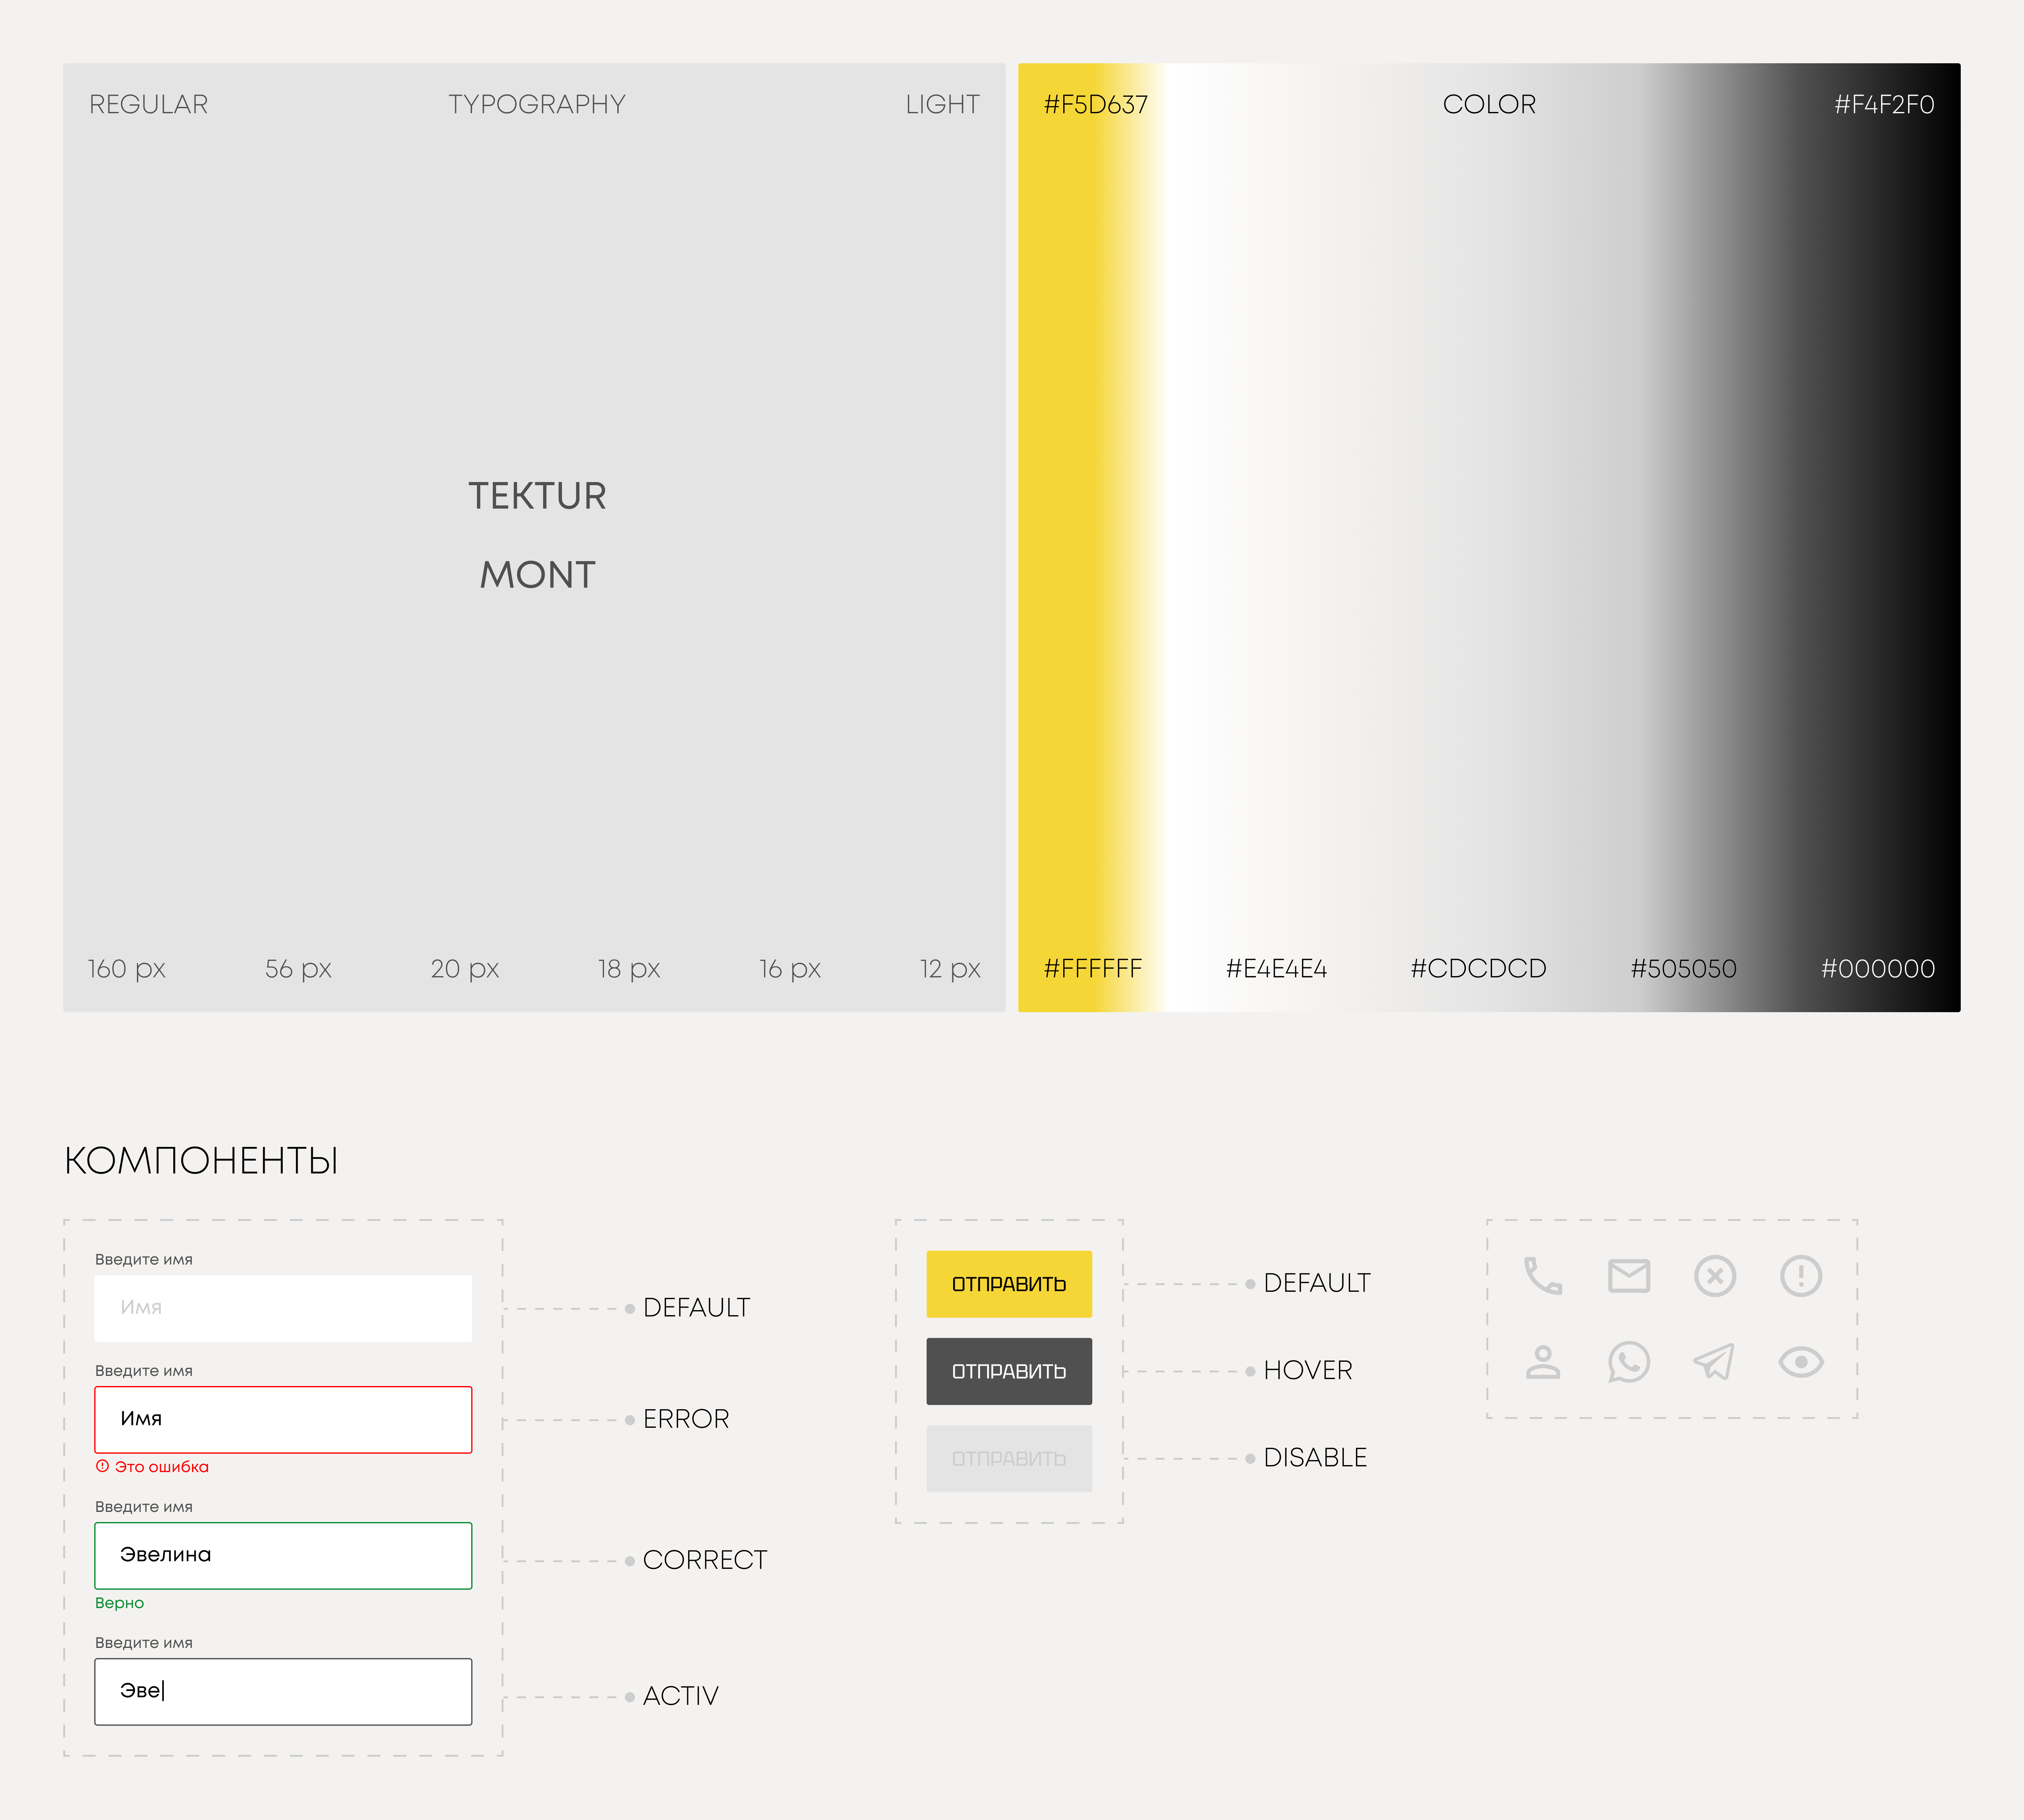This screenshot has width=2024, height=1820.
Task: Click the default input with Имя placeholder
Action: [283, 1308]
